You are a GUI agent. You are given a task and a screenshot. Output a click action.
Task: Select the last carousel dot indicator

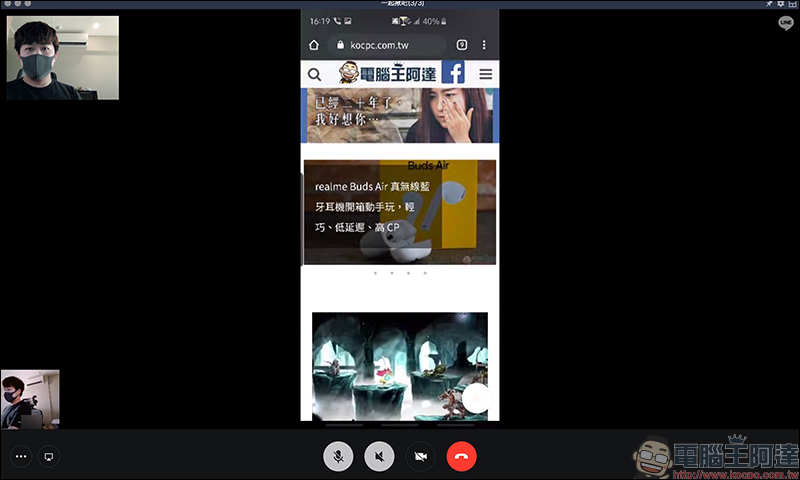coord(424,273)
